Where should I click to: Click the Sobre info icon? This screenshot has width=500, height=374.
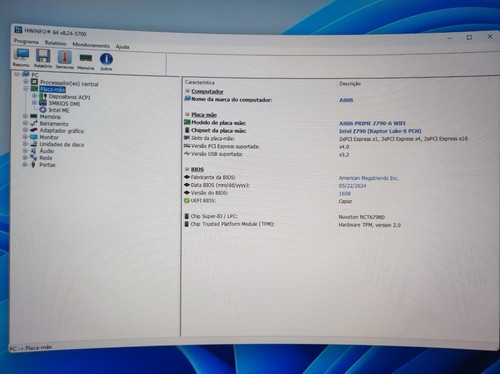pos(106,62)
